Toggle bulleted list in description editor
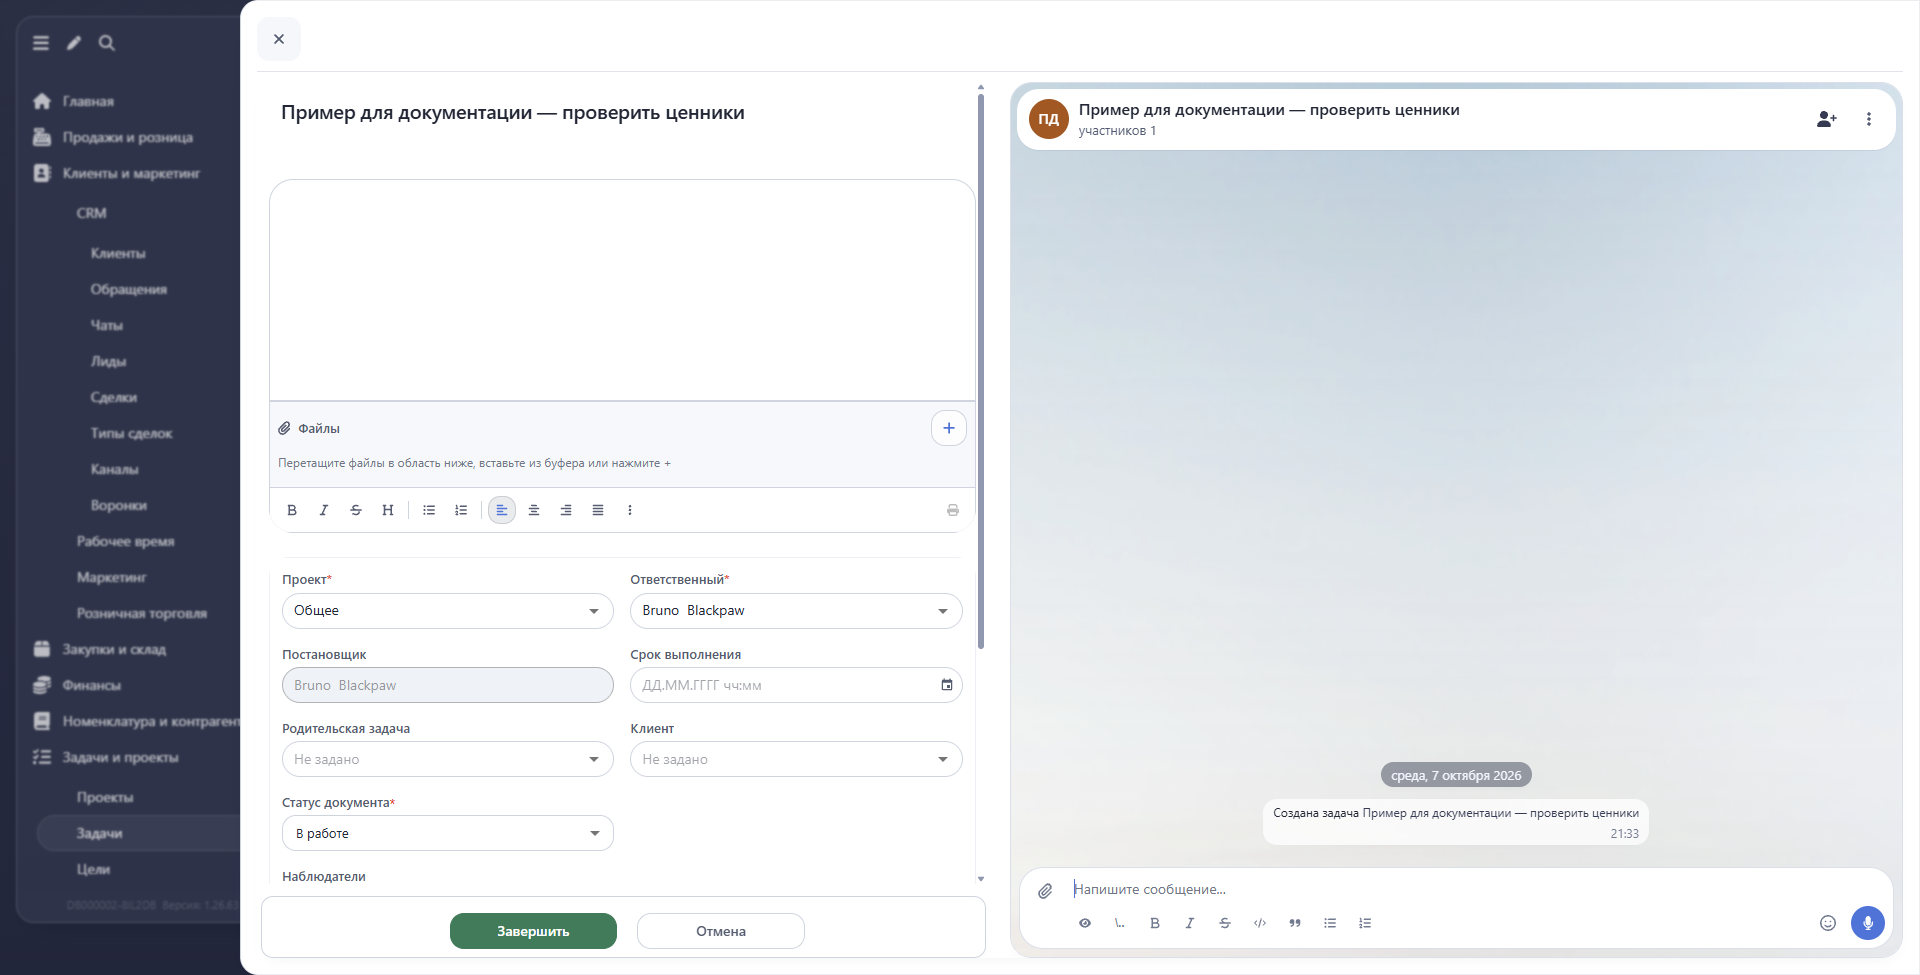Viewport: 1920px width, 975px height. 429,510
